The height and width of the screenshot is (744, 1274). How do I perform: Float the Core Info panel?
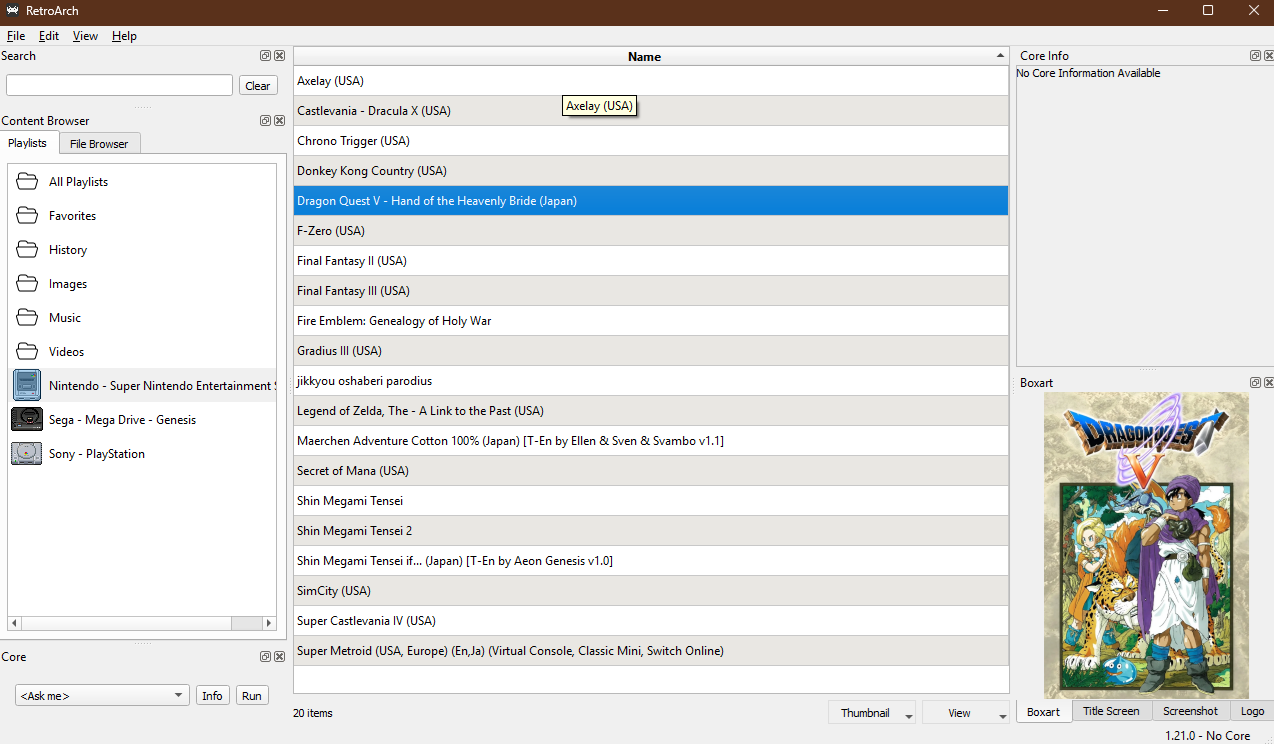point(1255,56)
